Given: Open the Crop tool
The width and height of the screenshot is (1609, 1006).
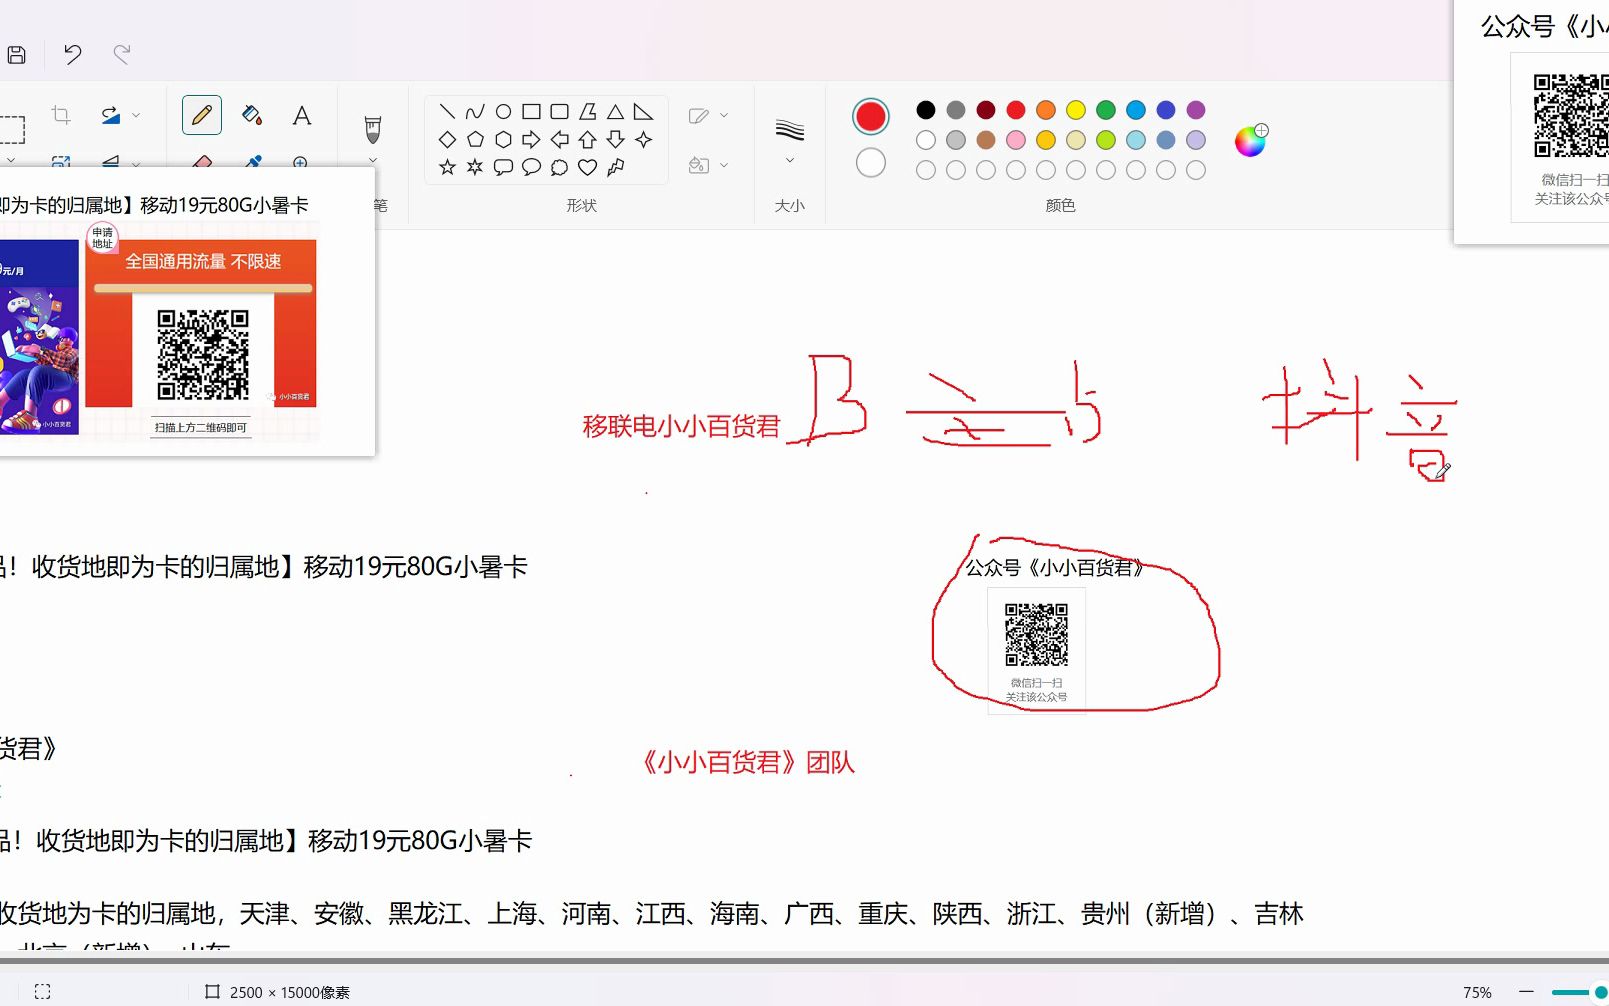Looking at the screenshot, I should (x=60, y=115).
